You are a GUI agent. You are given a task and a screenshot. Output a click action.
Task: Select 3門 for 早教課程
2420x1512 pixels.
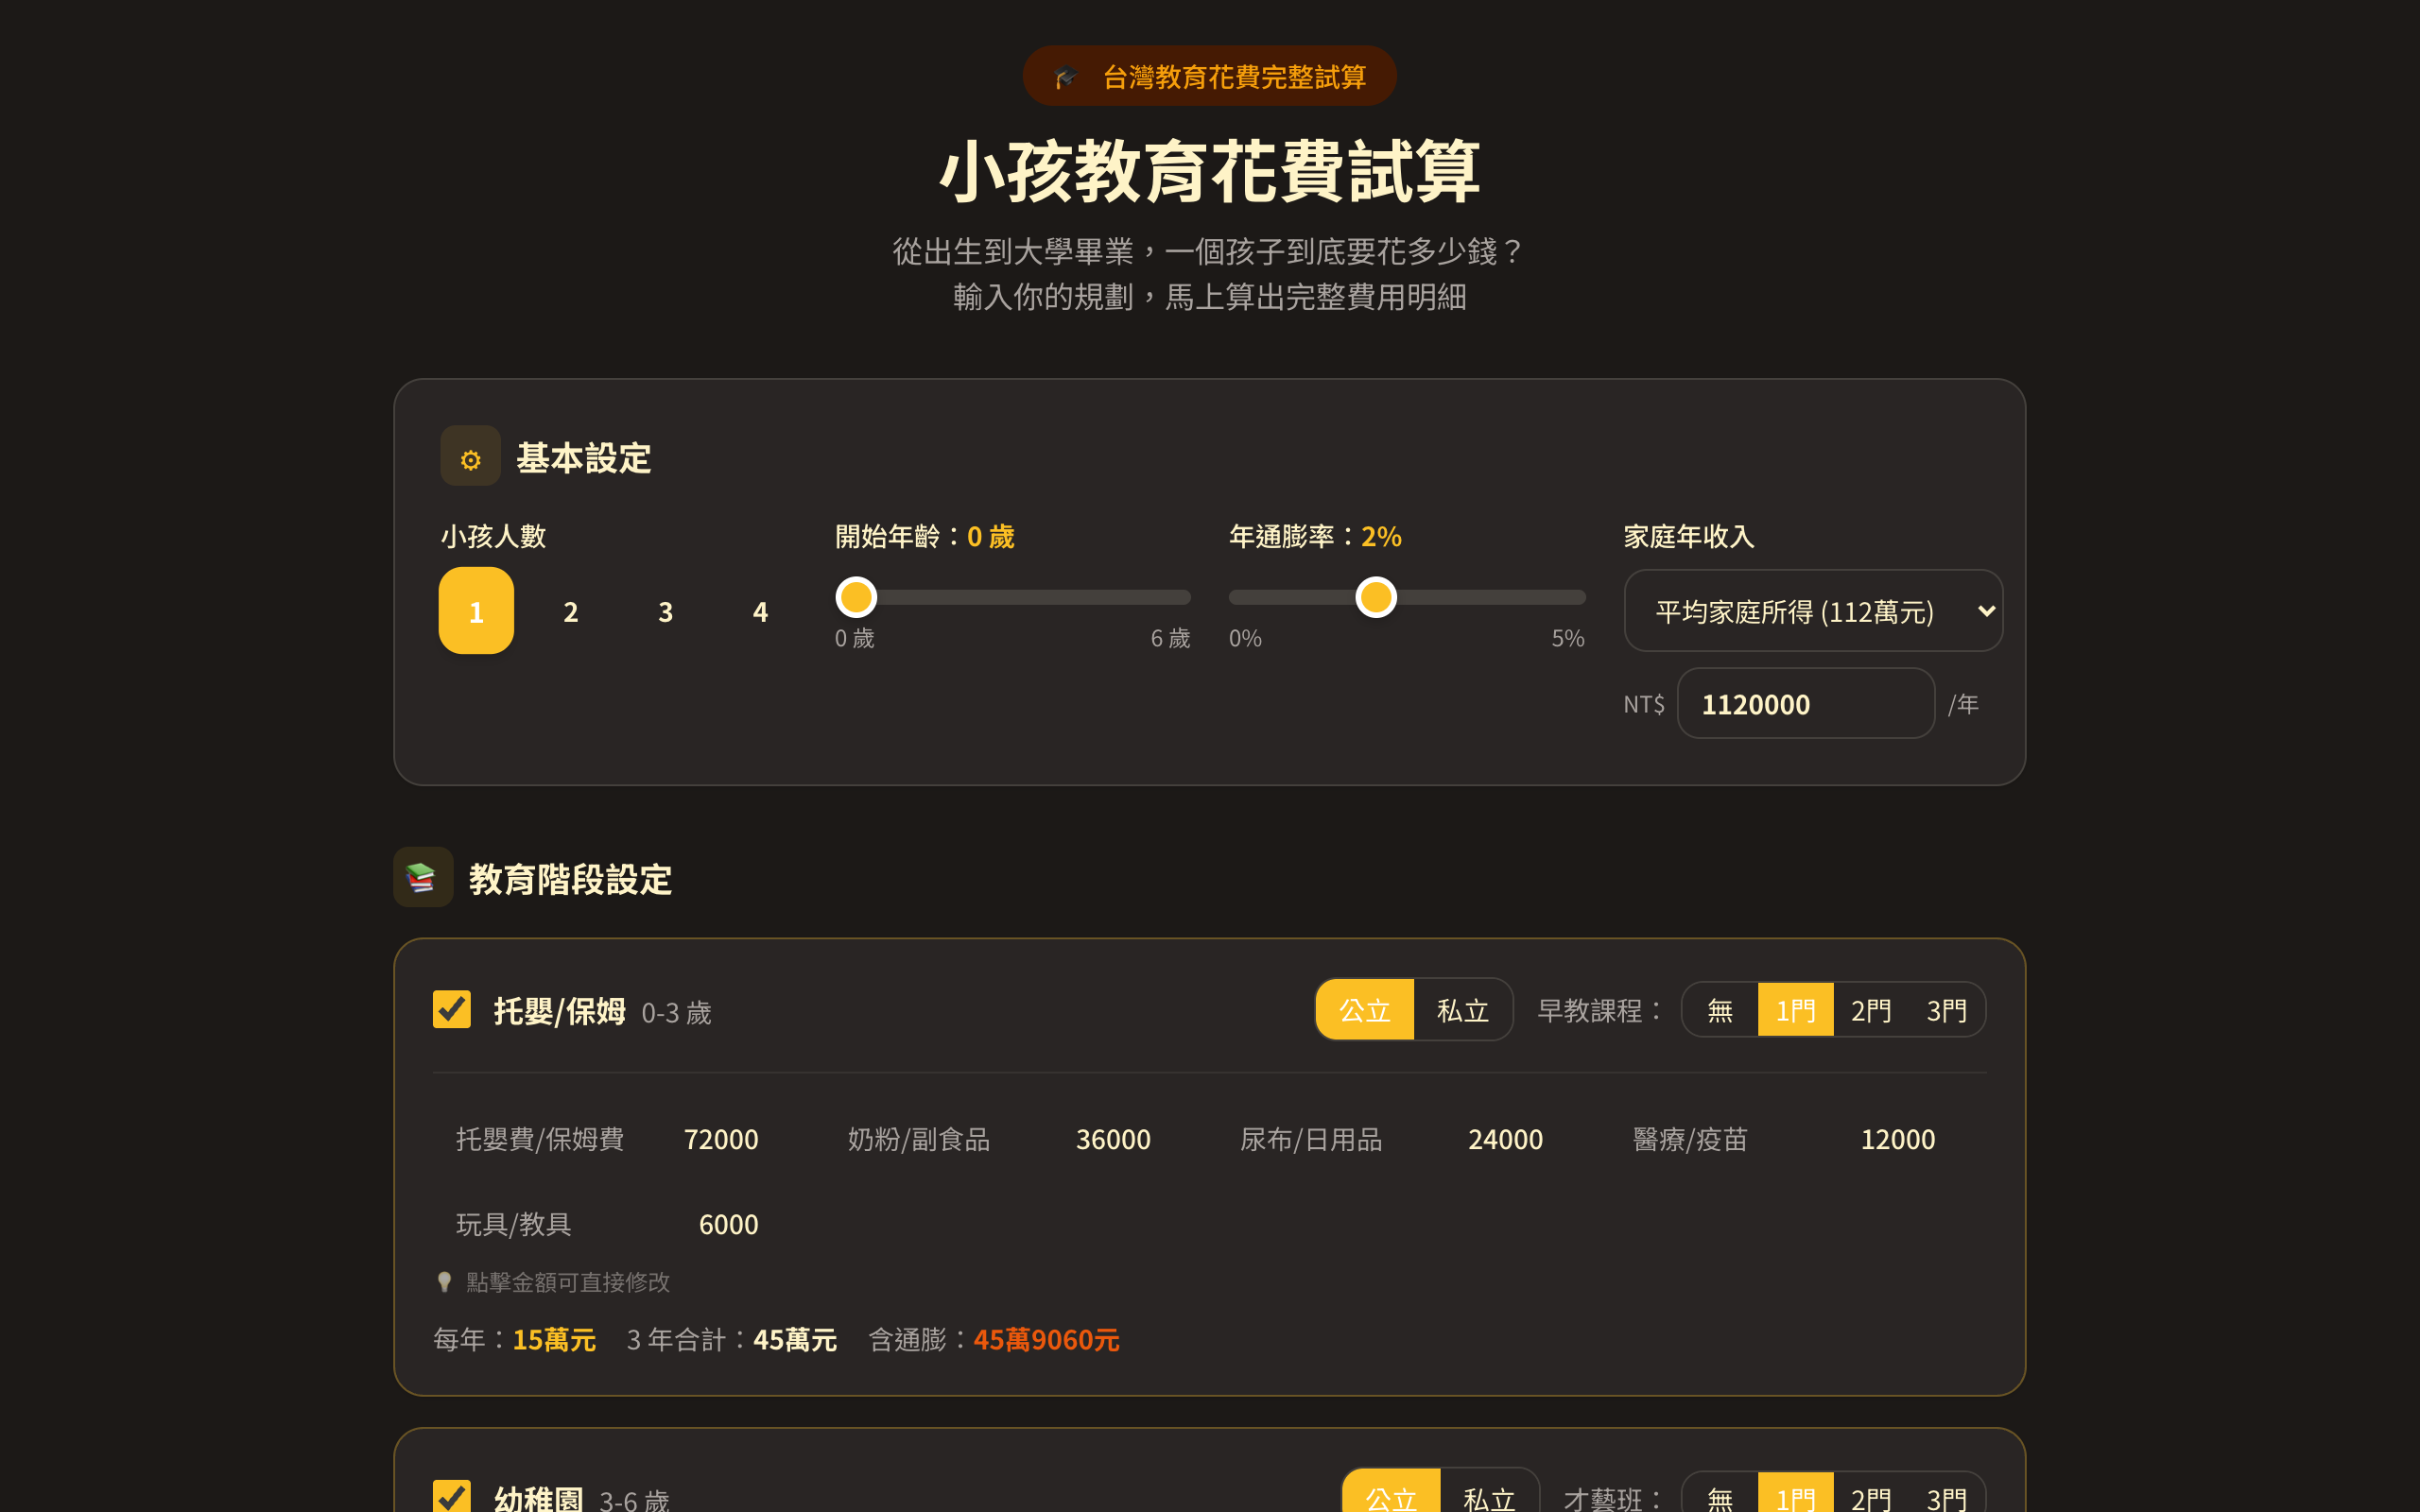[x=1945, y=1010]
